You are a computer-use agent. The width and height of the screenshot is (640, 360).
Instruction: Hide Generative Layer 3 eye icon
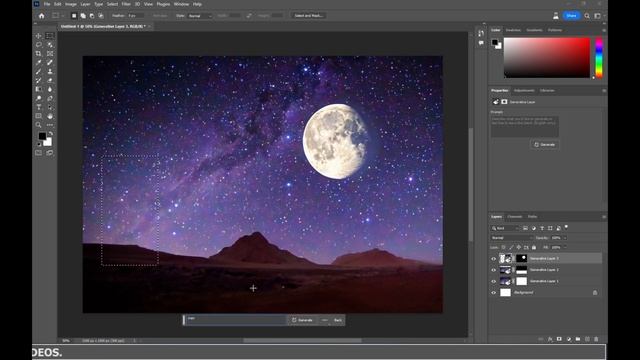click(x=493, y=258)
